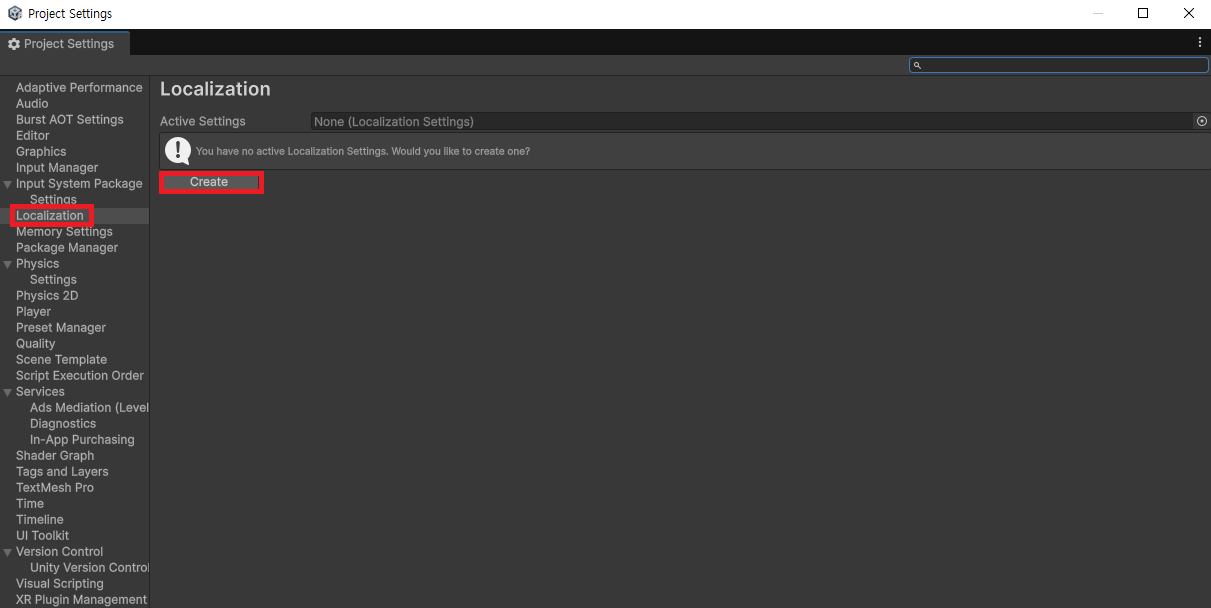
Task: Click the Unity logo in the title bar
Action: pos(14,14)
